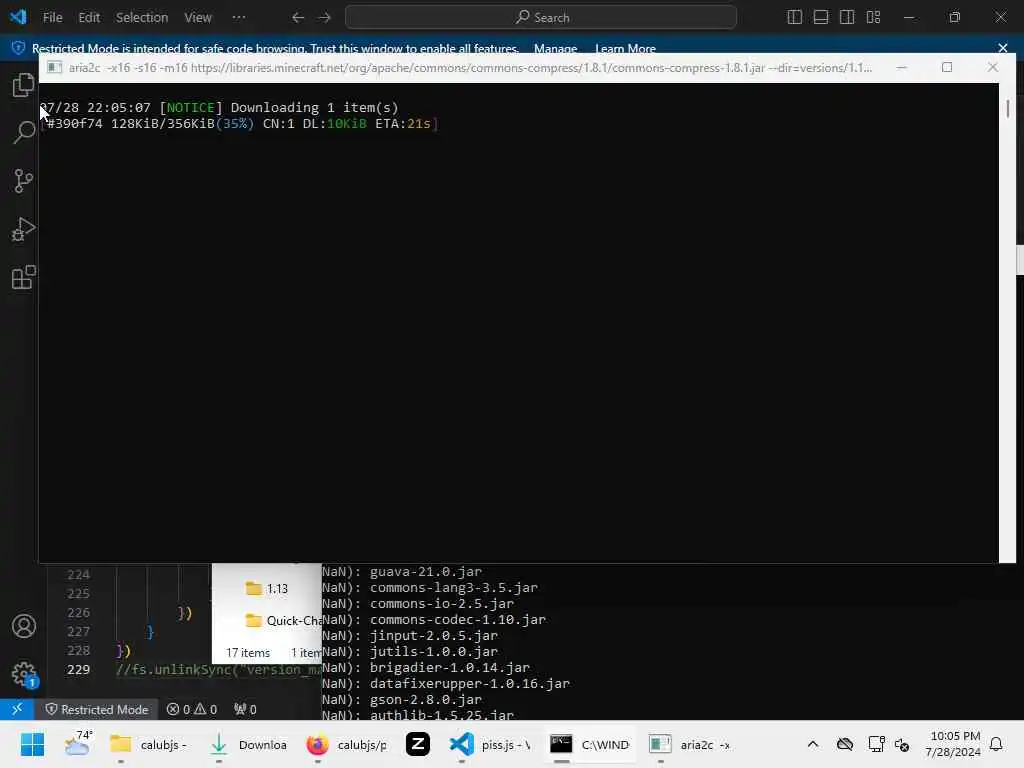
Task: Switch to the C:\WIND console taskbar item
Action: point(590,744)
